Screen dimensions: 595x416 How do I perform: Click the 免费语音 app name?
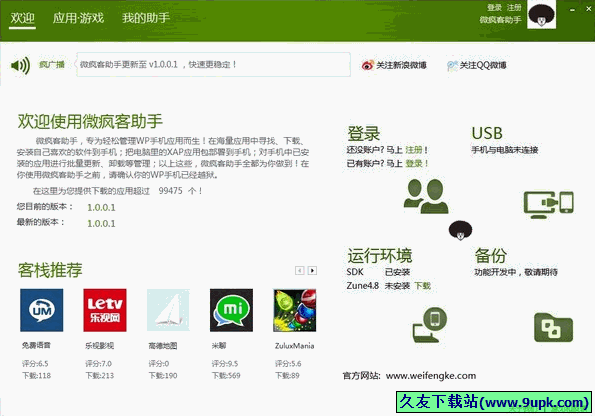36,345
